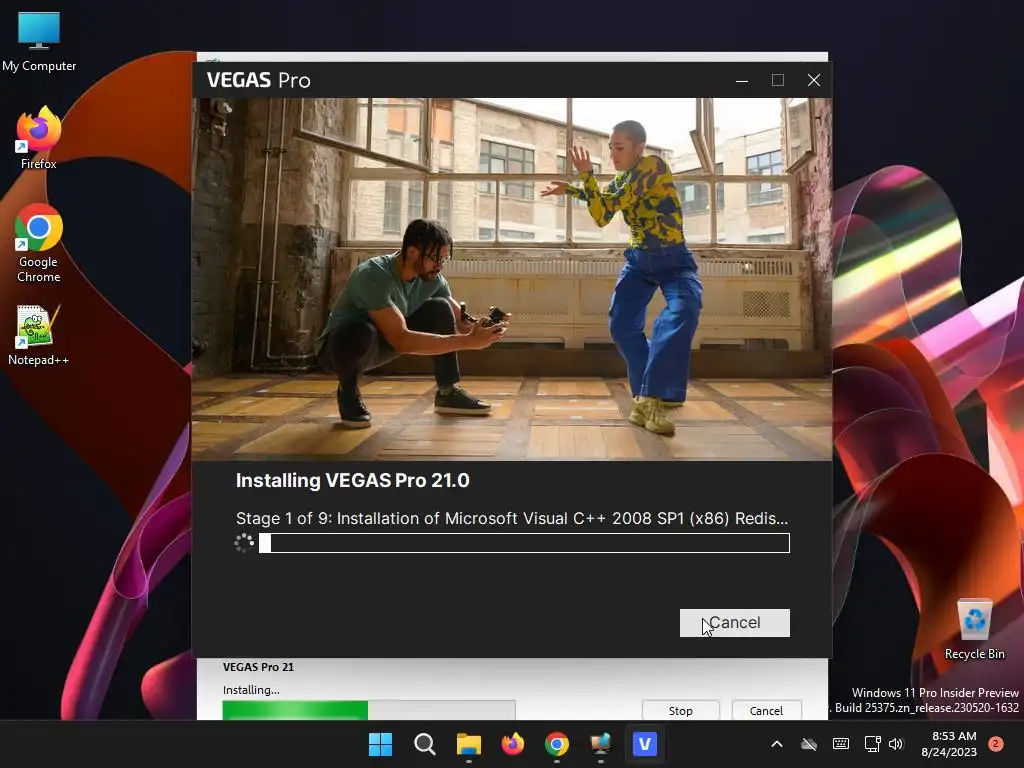
Task: Launch Firefox from the desktop shortcut
Action: pos(39,138)
